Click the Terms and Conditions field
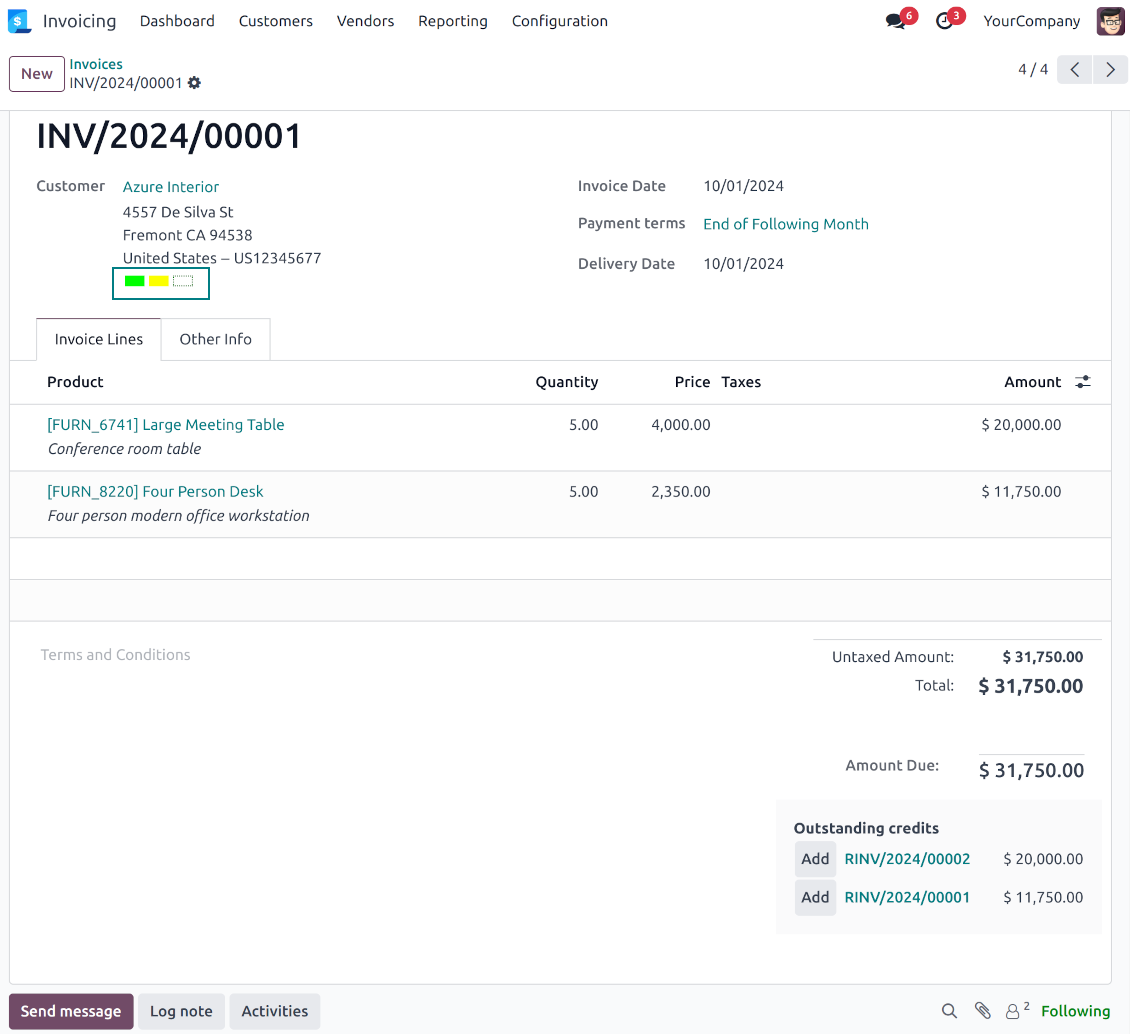Viewport: 1130px width, 1034px height. point(115,655)
